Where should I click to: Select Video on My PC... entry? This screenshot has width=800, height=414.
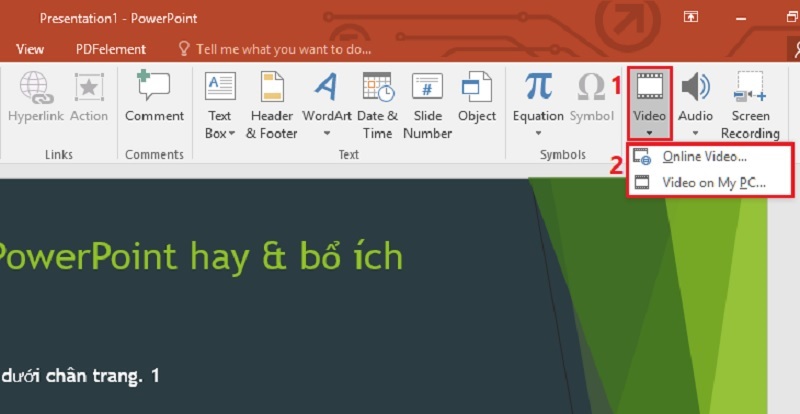[710, 183]
